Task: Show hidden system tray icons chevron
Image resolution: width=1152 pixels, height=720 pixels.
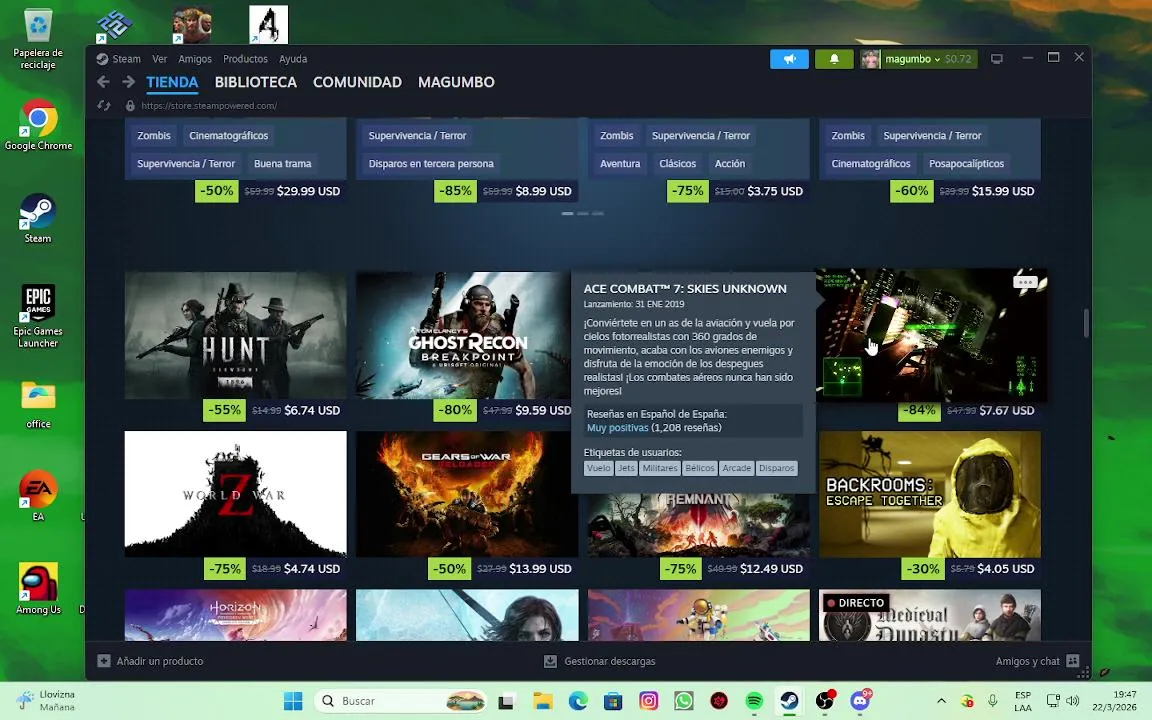Action: coord(941,701)
